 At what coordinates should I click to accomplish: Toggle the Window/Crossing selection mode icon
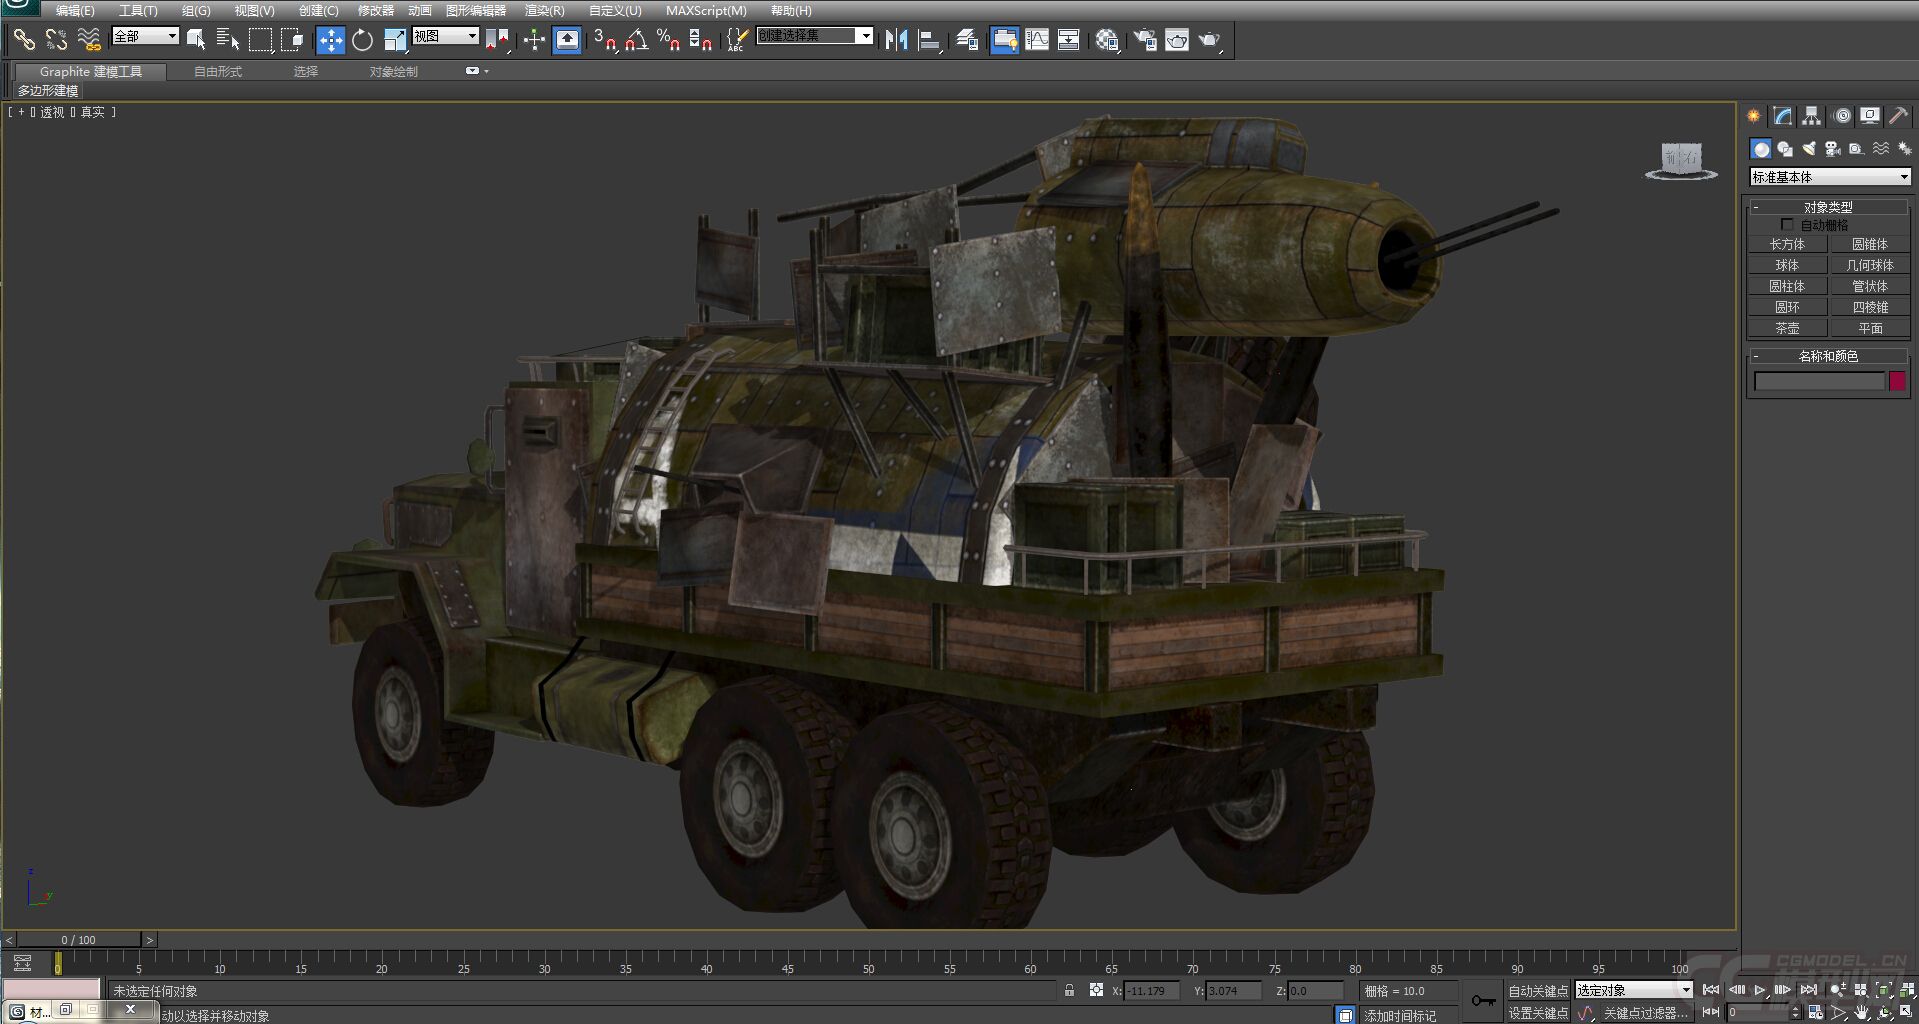point(292,39)
